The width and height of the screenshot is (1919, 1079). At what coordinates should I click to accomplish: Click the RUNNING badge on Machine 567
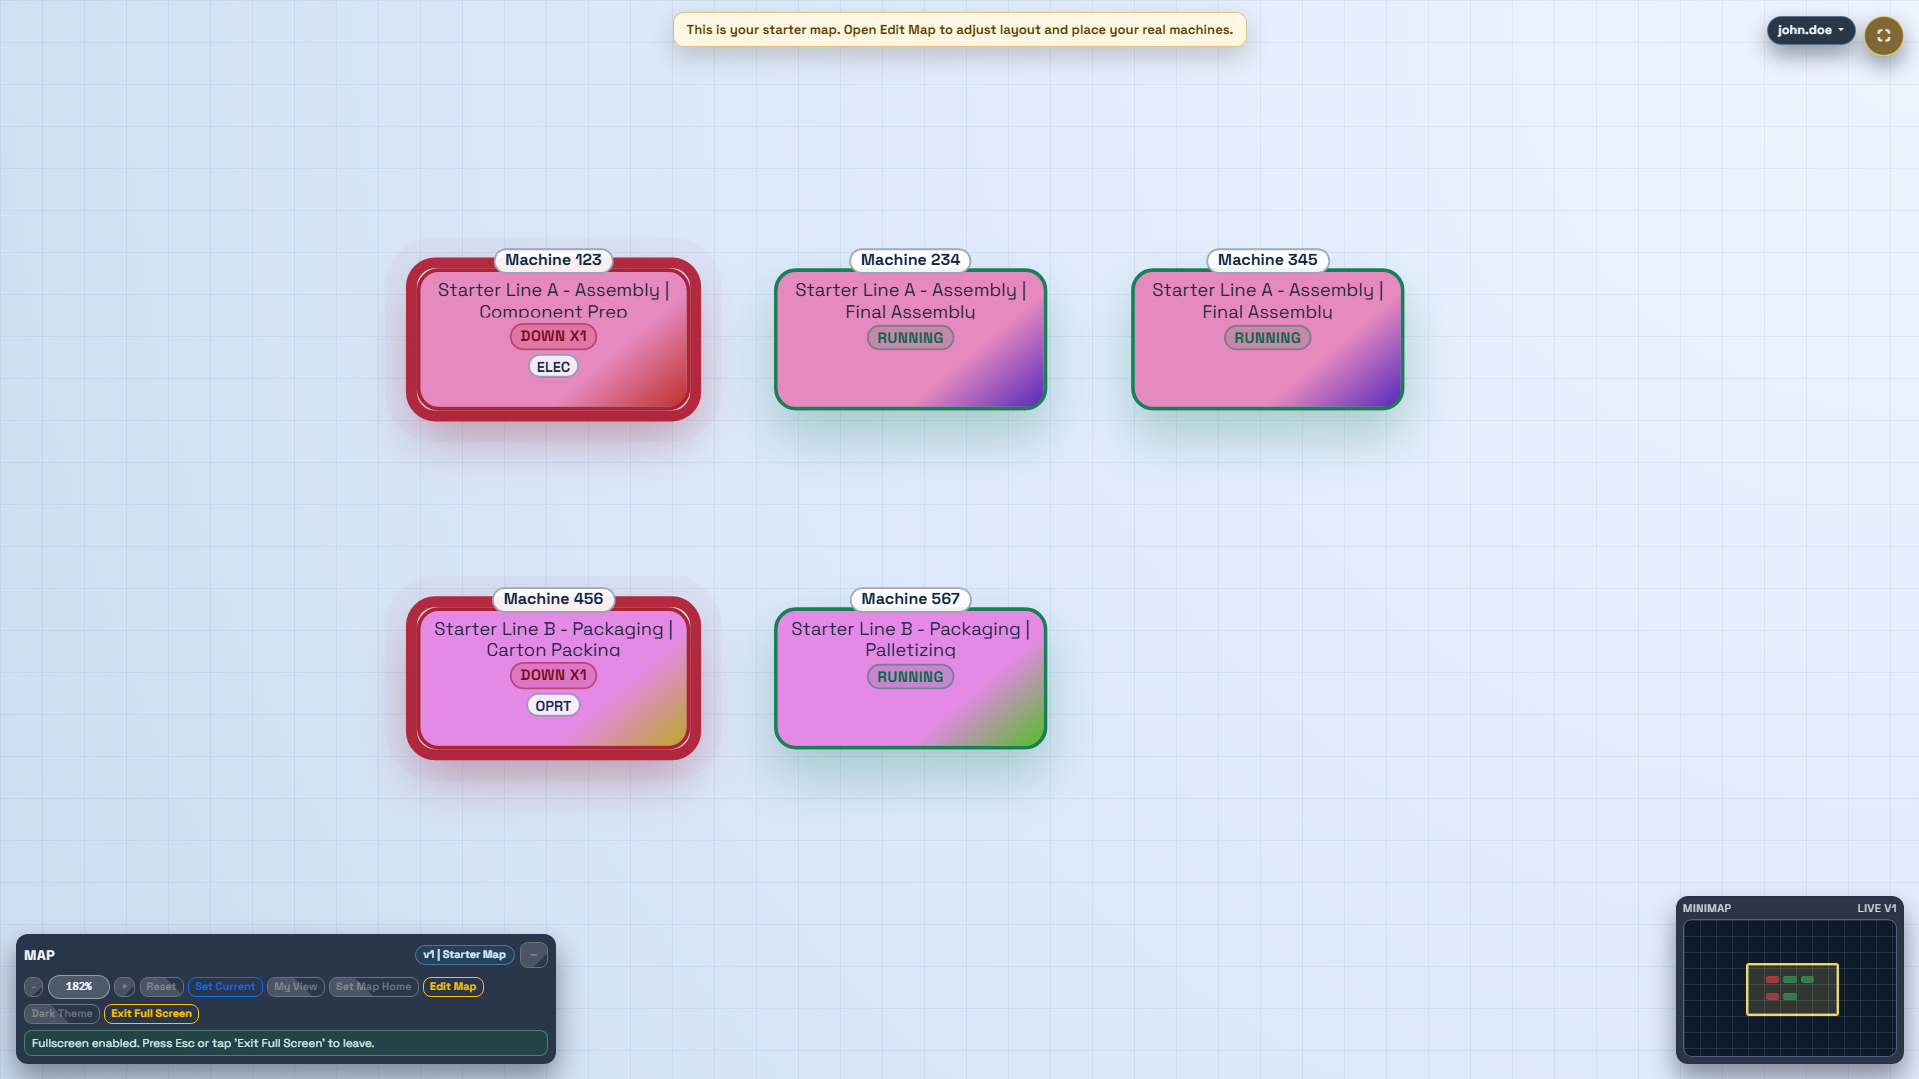[909, 676]
